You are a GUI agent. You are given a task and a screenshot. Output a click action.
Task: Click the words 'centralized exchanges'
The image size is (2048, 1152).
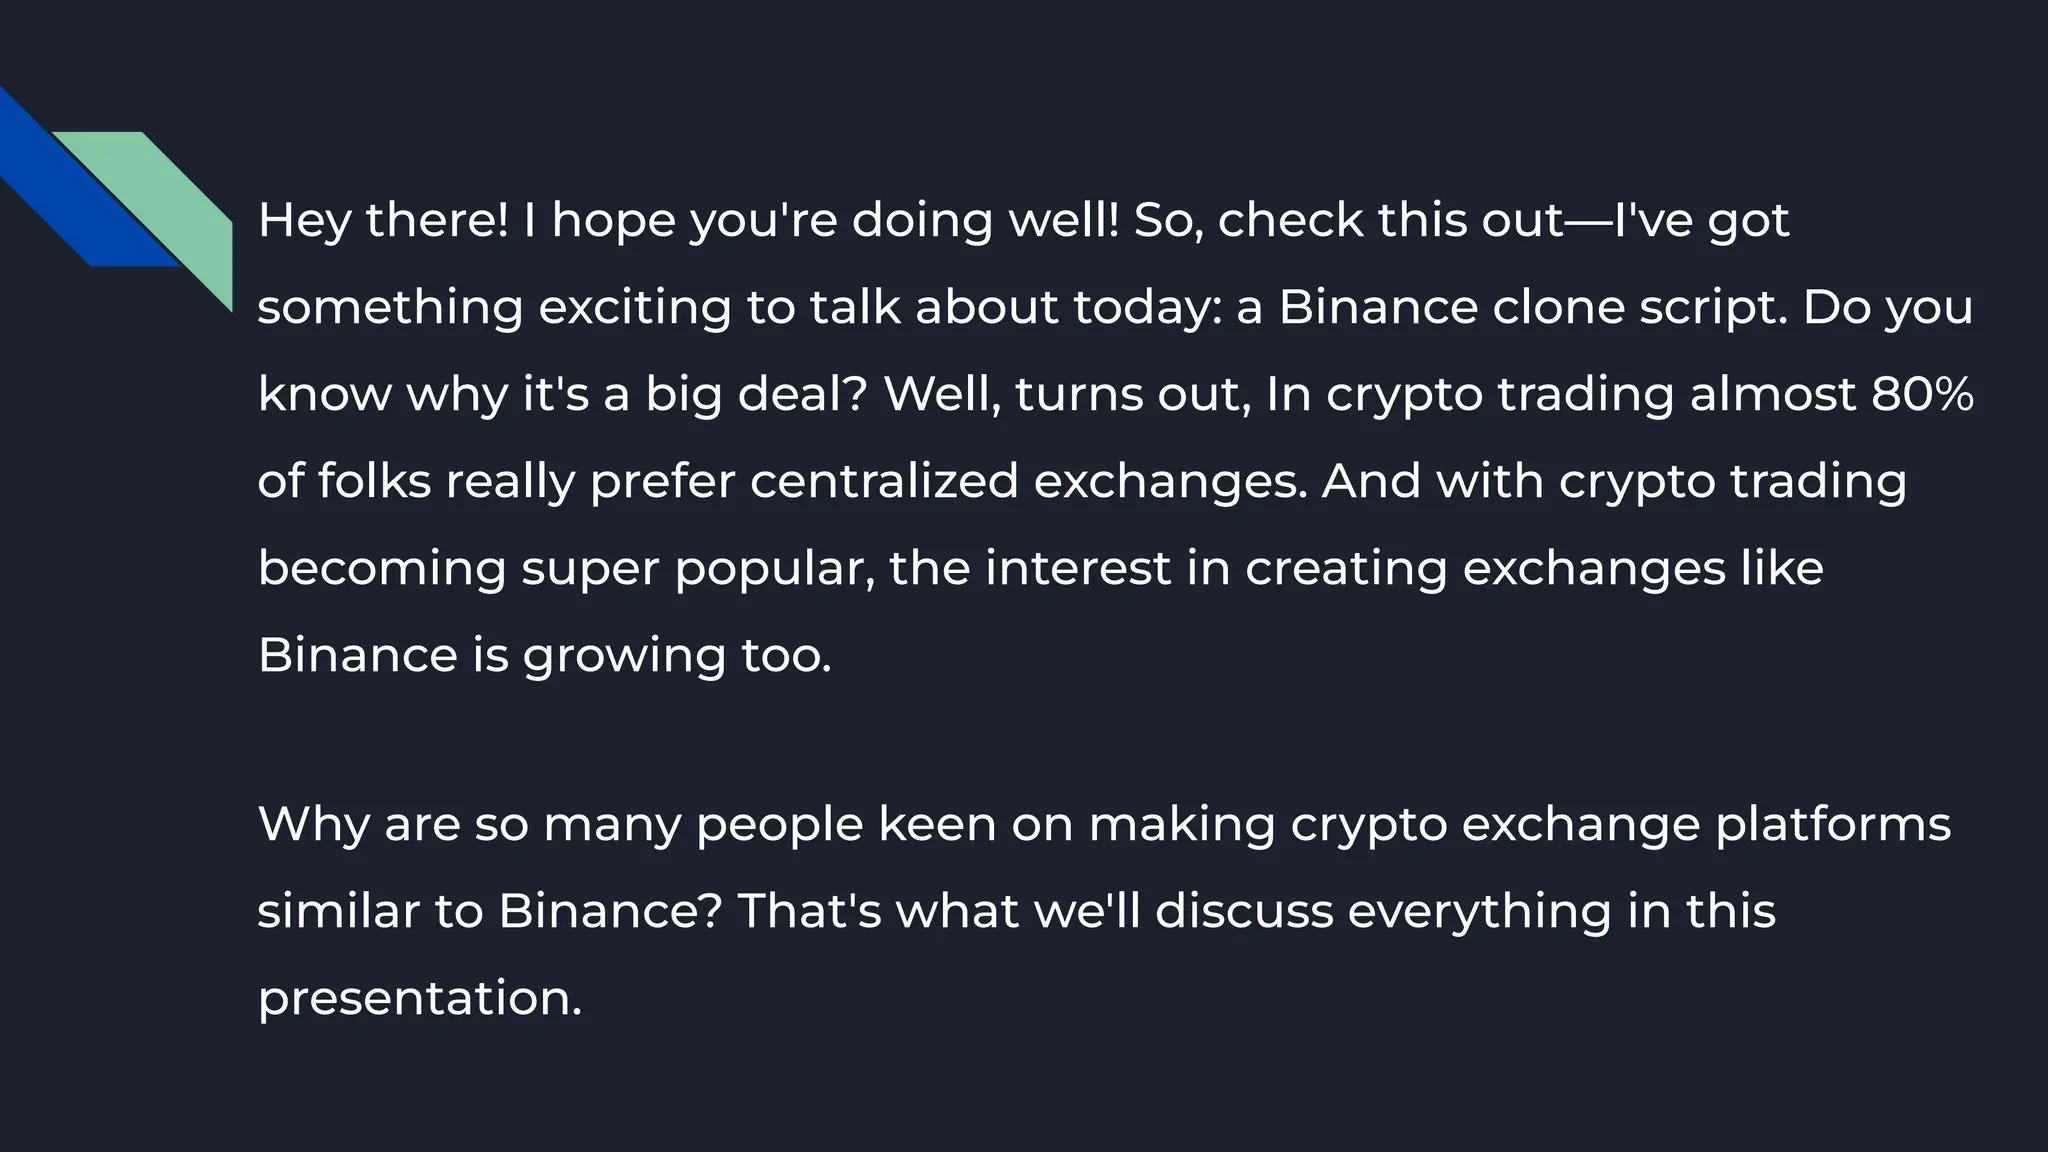[x=1028, y=481]
